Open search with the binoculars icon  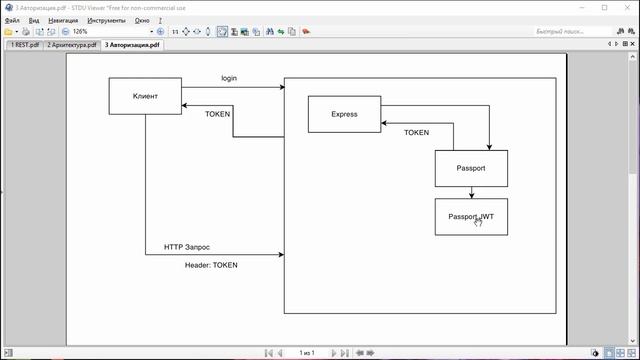pyautogui.click(x=270, y=31)
